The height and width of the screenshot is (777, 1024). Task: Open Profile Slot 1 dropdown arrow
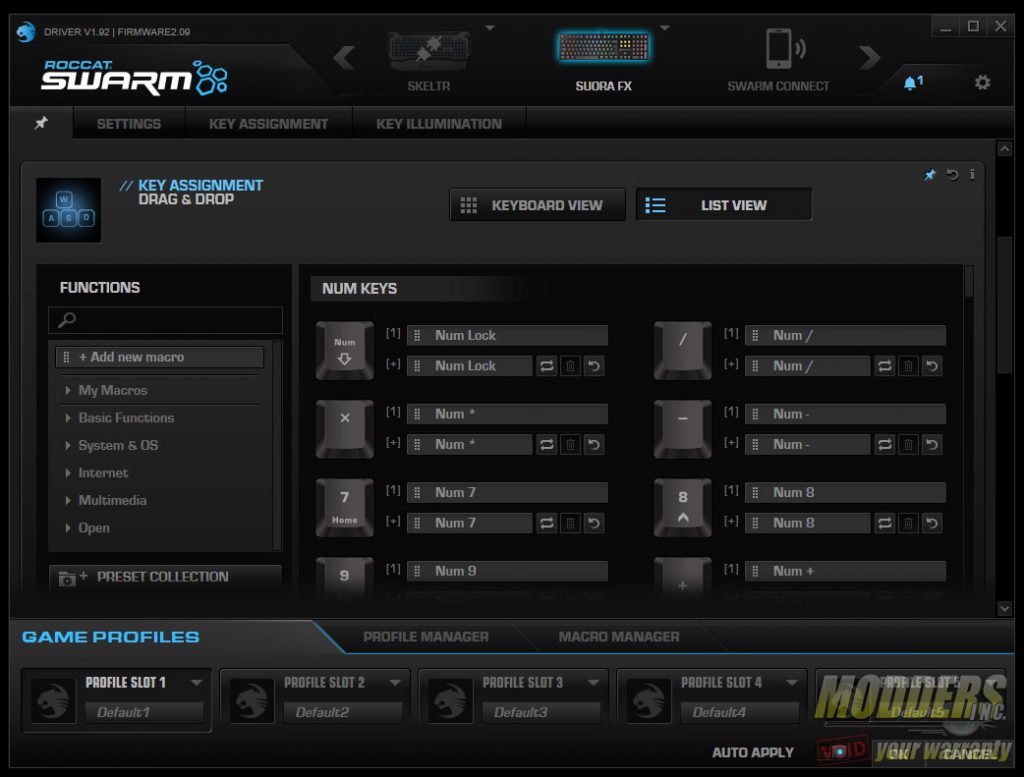click(x=196, y=682)
